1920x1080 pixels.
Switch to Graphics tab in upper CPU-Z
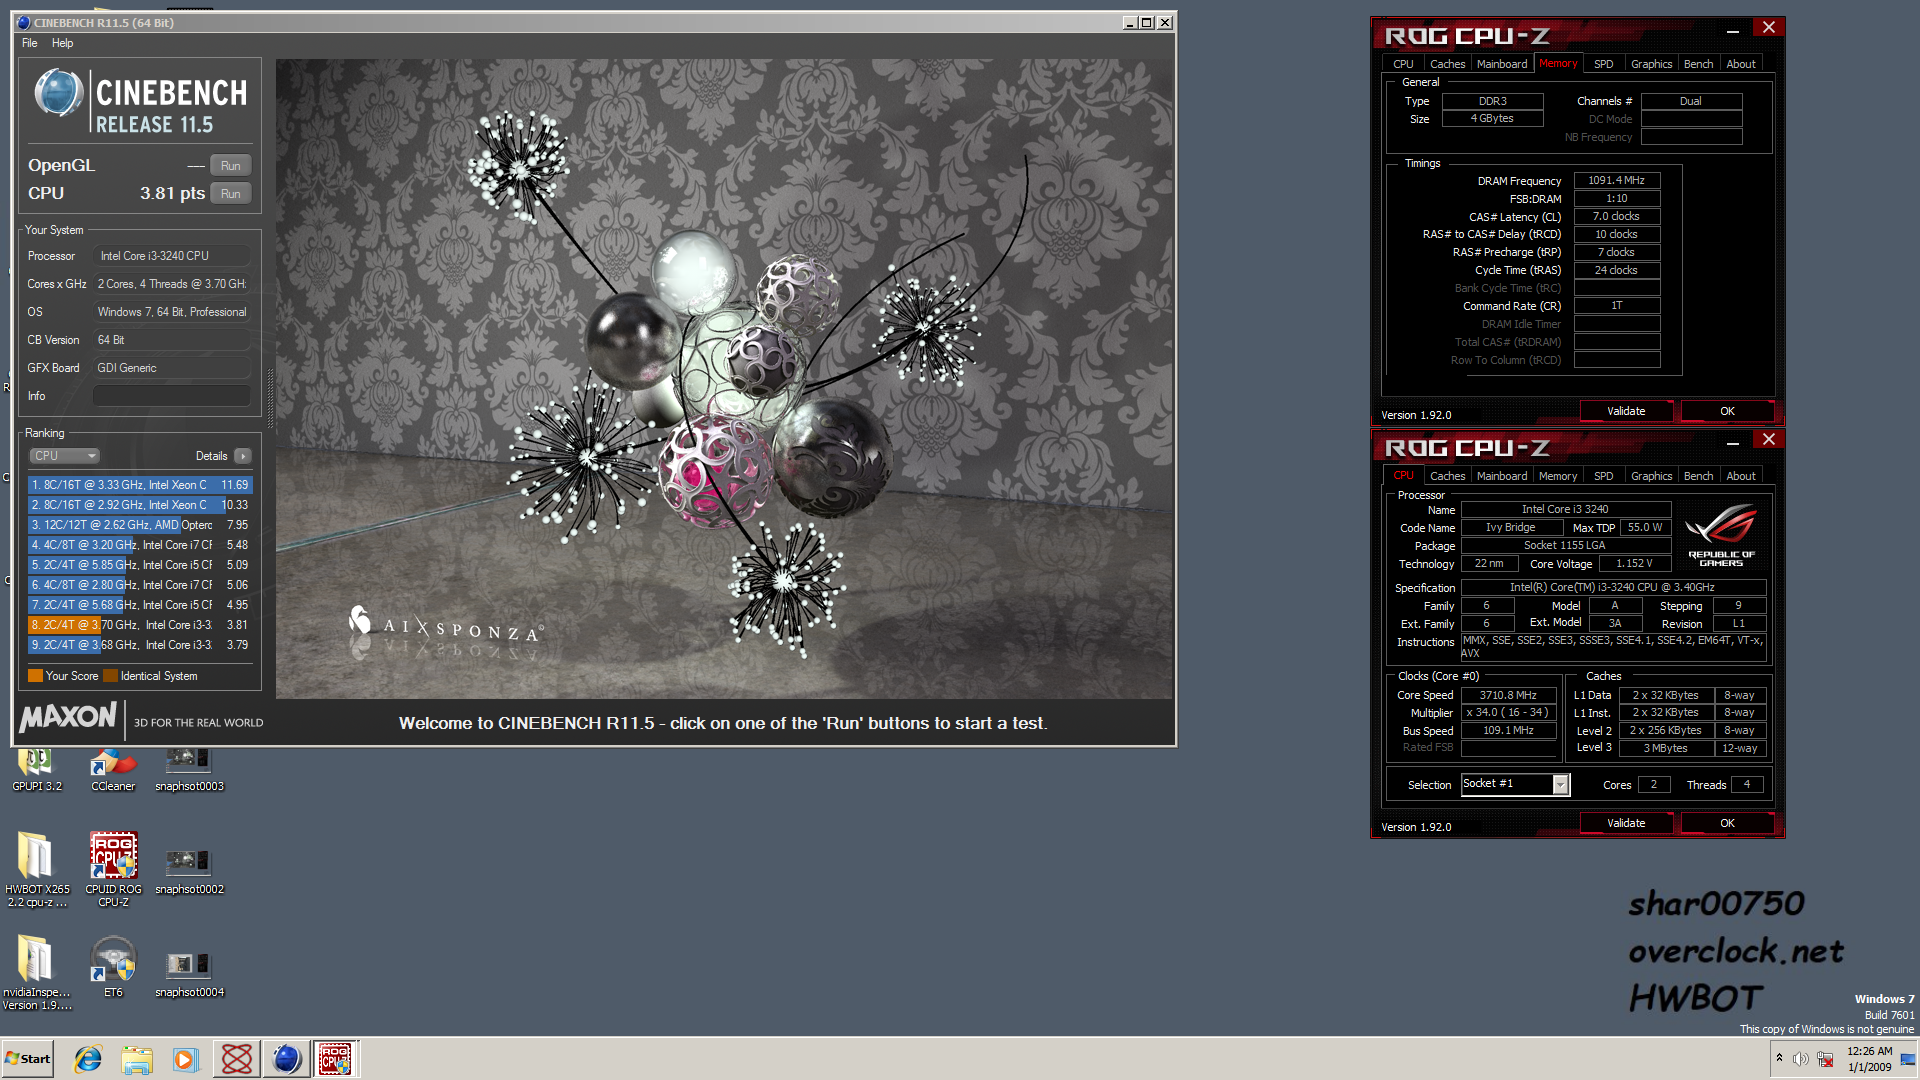point(1651,64)
